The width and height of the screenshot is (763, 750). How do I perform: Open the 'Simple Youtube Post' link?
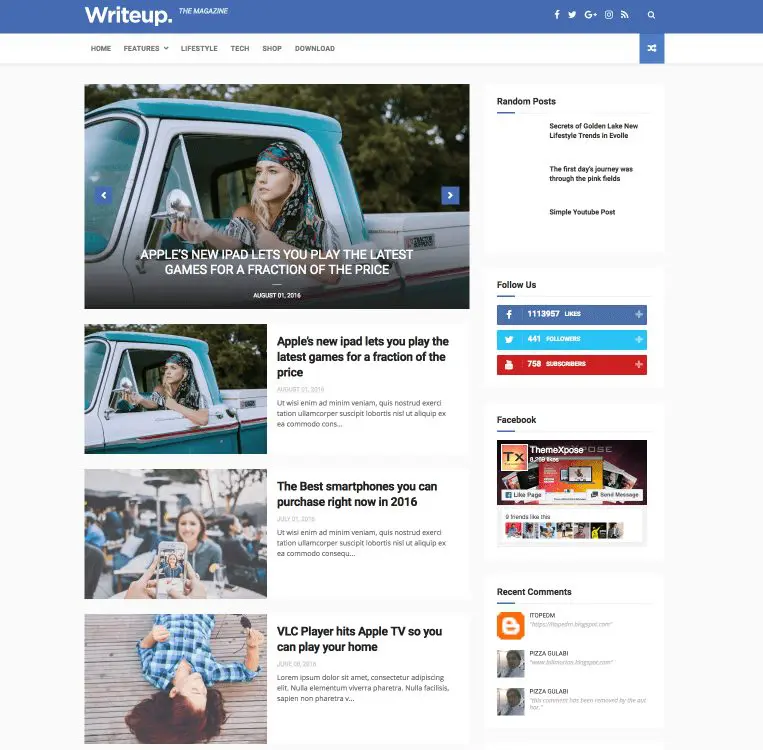(x=582, y=212)
